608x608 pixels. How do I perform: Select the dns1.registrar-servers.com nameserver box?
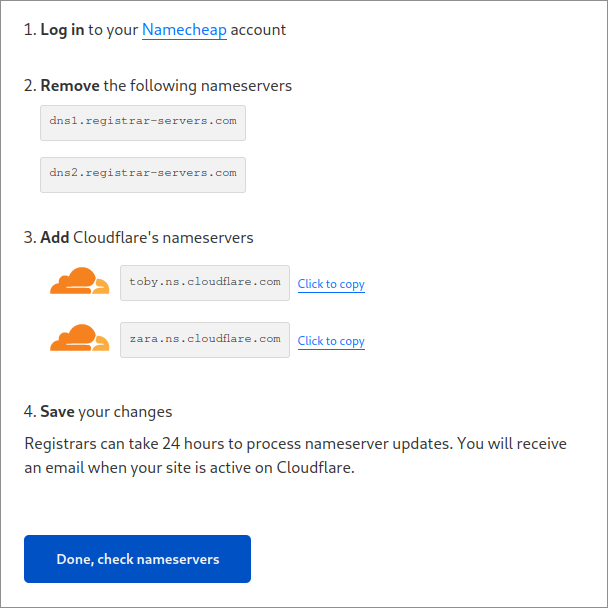tap(143, 123)
